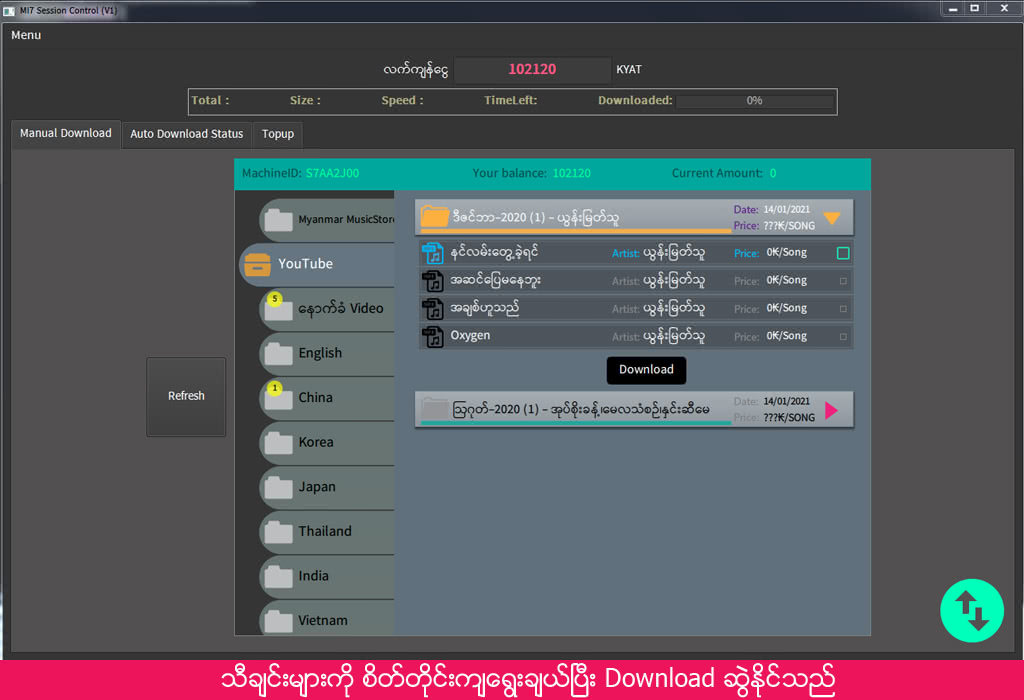The width and height of the screenshot is (1024, 700).
Task: Tick the checkbox for the first song
Action: tap(843, 253)
